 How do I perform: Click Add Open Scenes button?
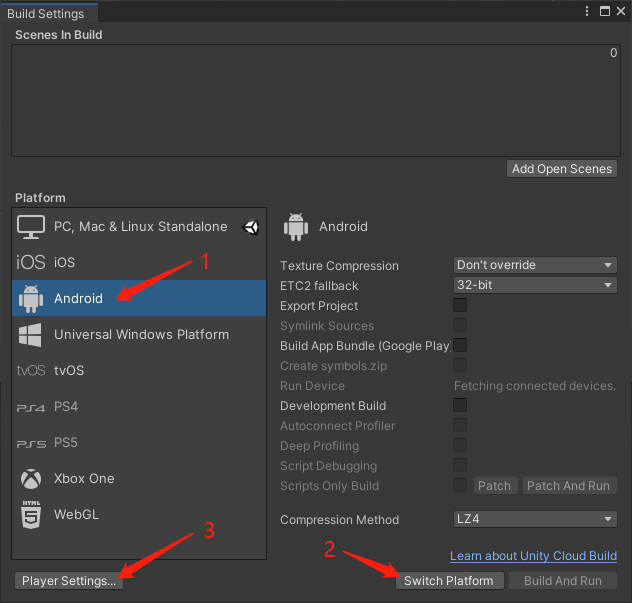[562, 169]
